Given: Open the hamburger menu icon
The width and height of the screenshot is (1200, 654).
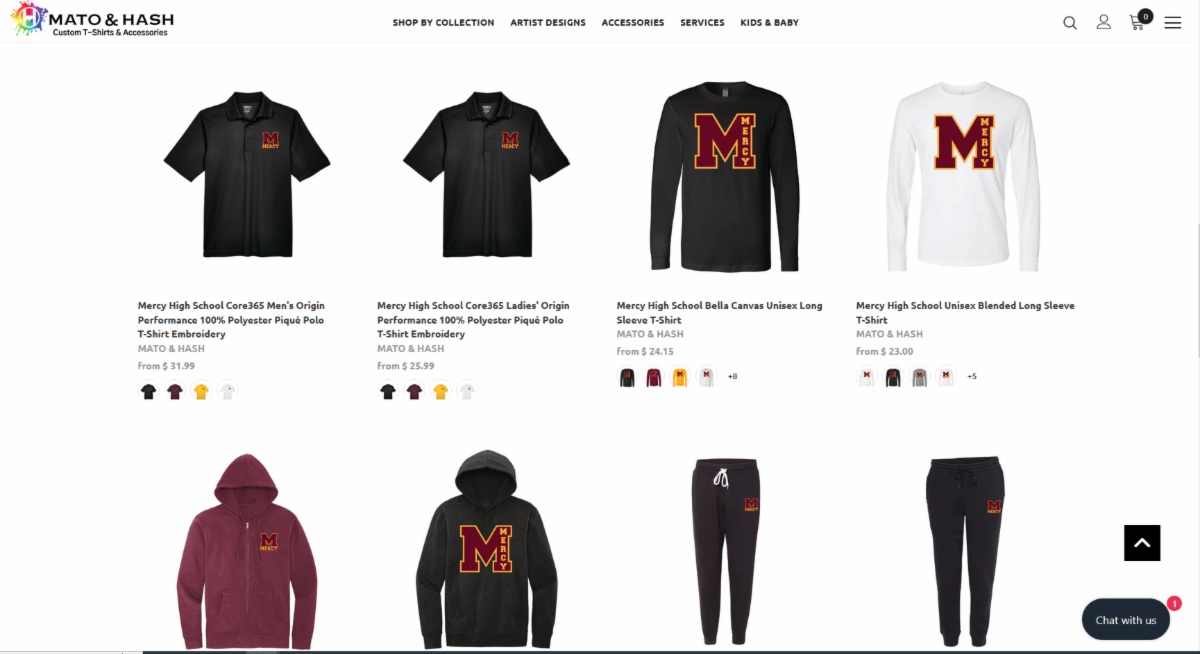Looking at the screenshot, I should pyautogui.click(x=1173, y=22).
